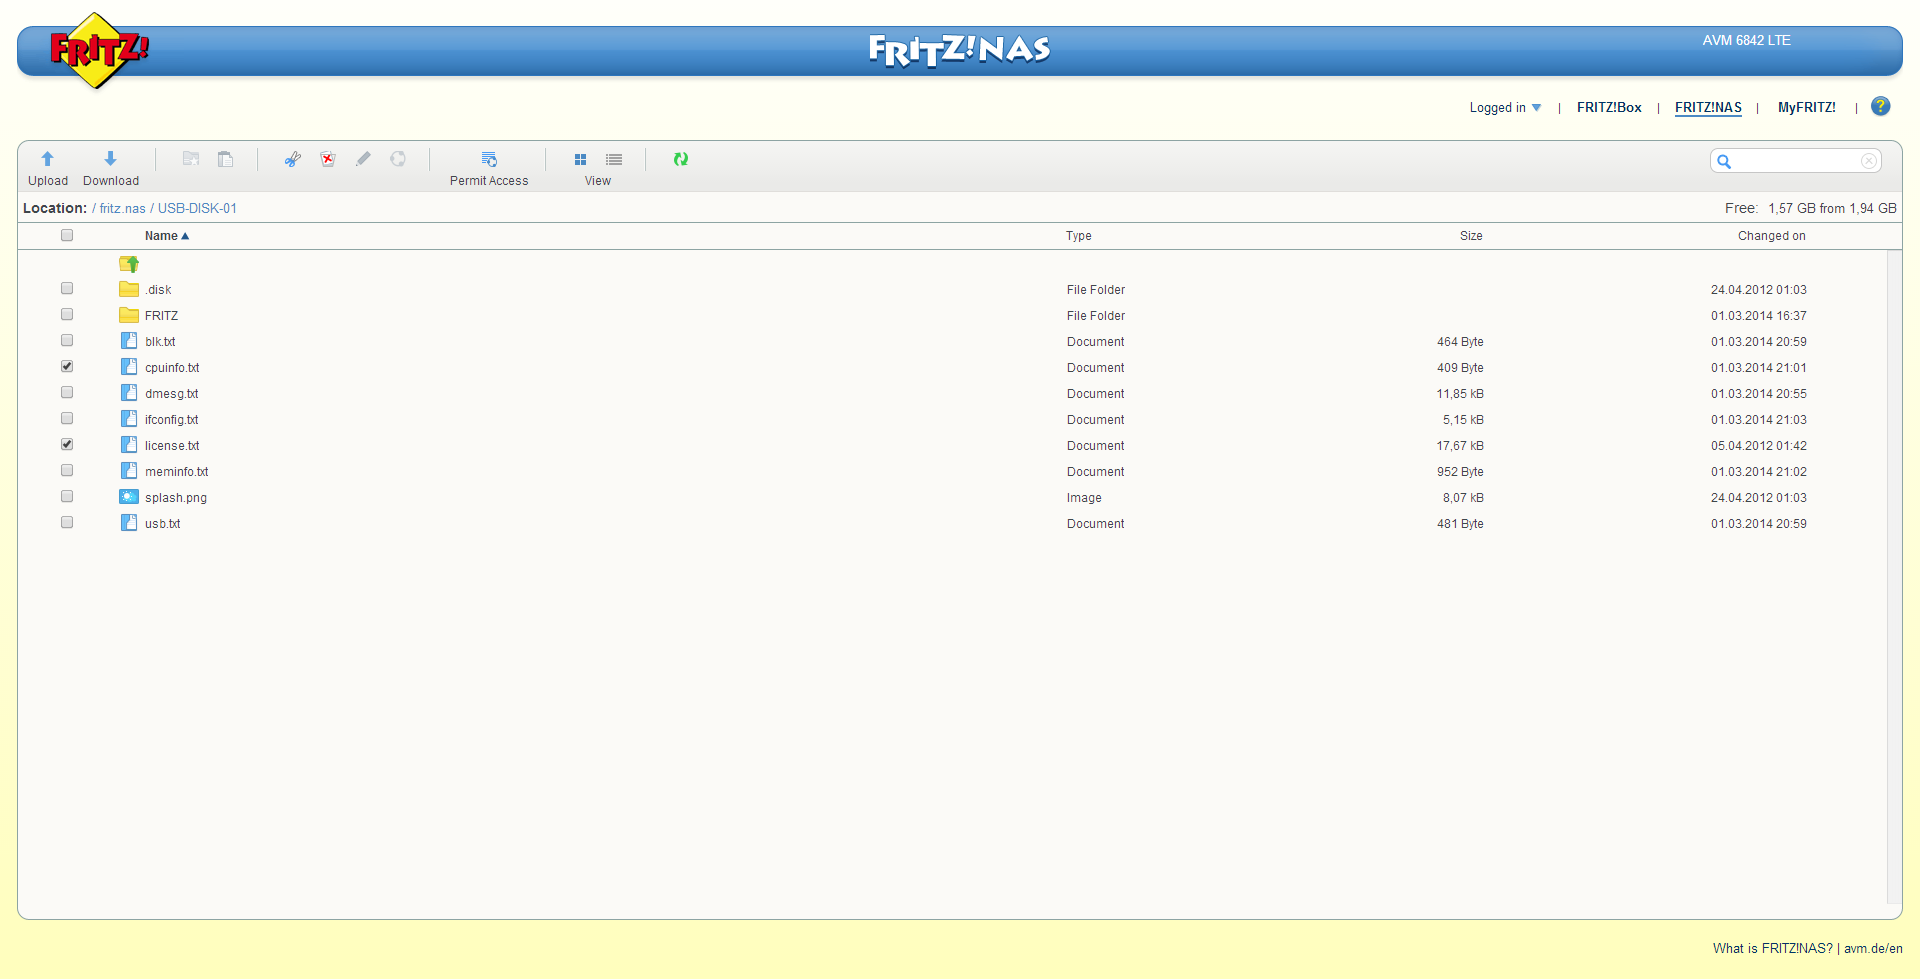Click the dmesg.txt document icon
Viewport: 1920px width, 979px height.
click(129, 393)
